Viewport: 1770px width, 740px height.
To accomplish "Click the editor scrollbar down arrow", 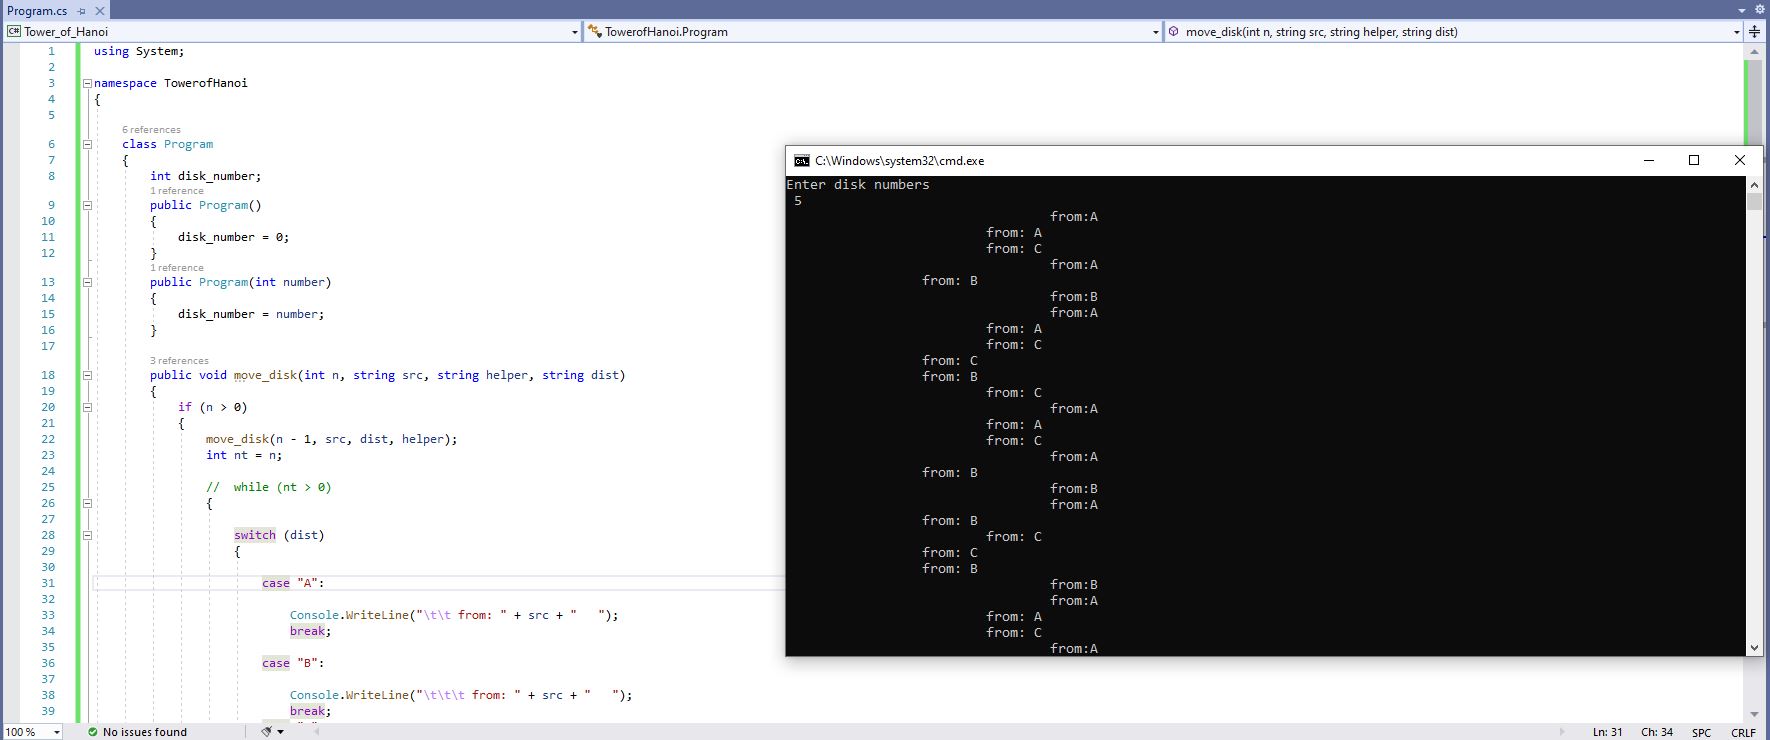I will point(1753,714).
